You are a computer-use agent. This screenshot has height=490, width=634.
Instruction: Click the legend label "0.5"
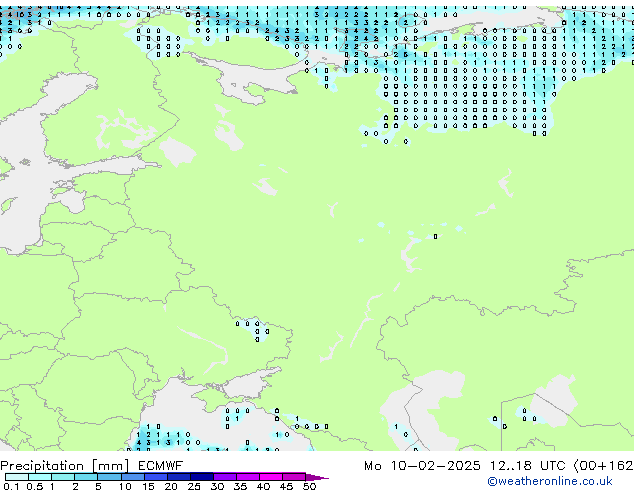(34, 486)
